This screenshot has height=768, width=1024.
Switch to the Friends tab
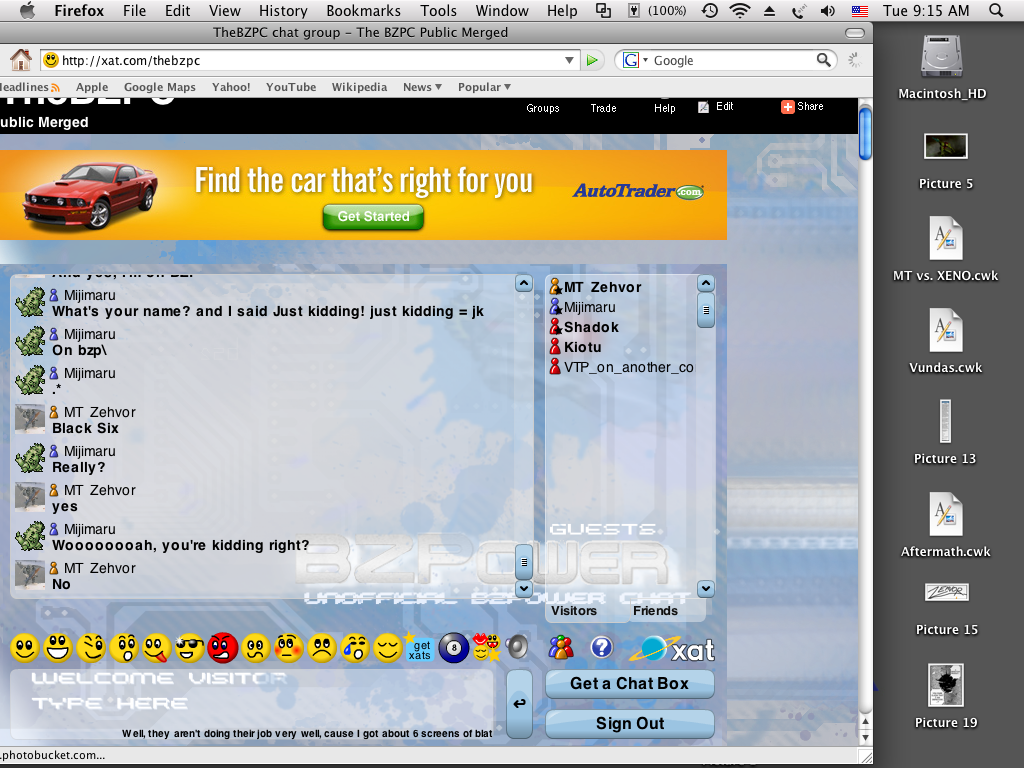(655, 611)
